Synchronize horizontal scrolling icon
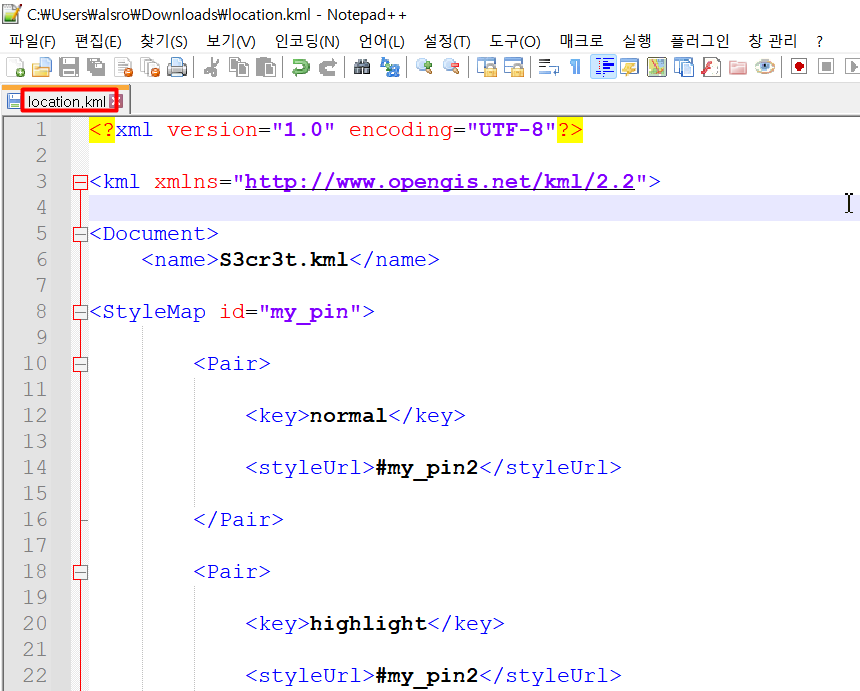The width and height of the screenshot is (860, 691). pos(513,67)
